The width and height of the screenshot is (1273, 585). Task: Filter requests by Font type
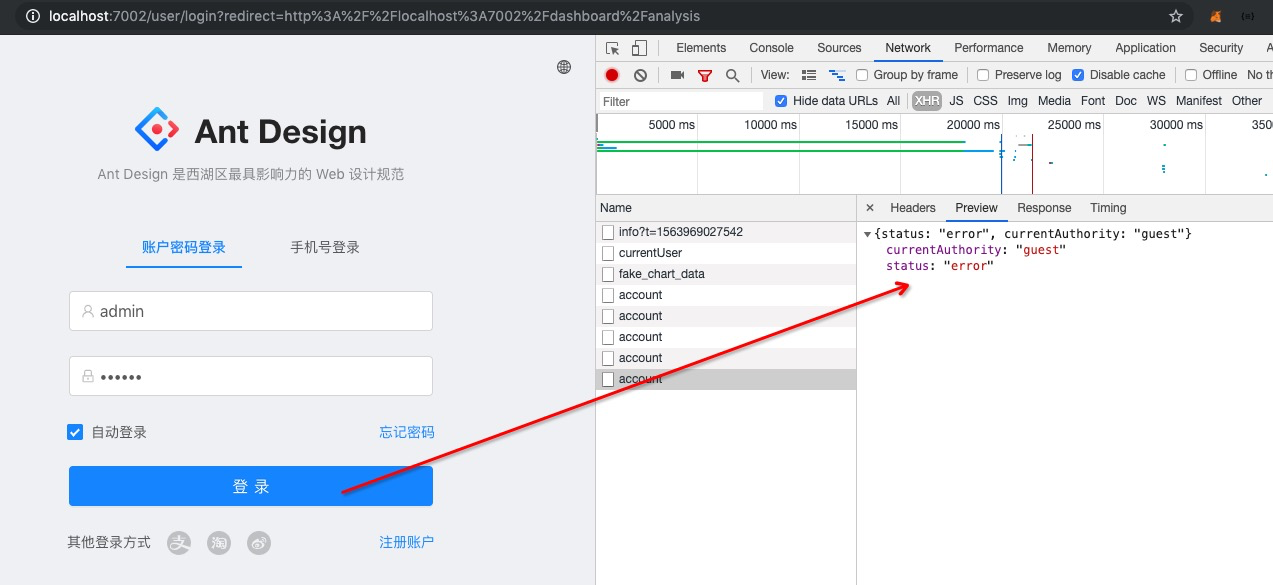pyautogui.click(x=1093, y=101)
